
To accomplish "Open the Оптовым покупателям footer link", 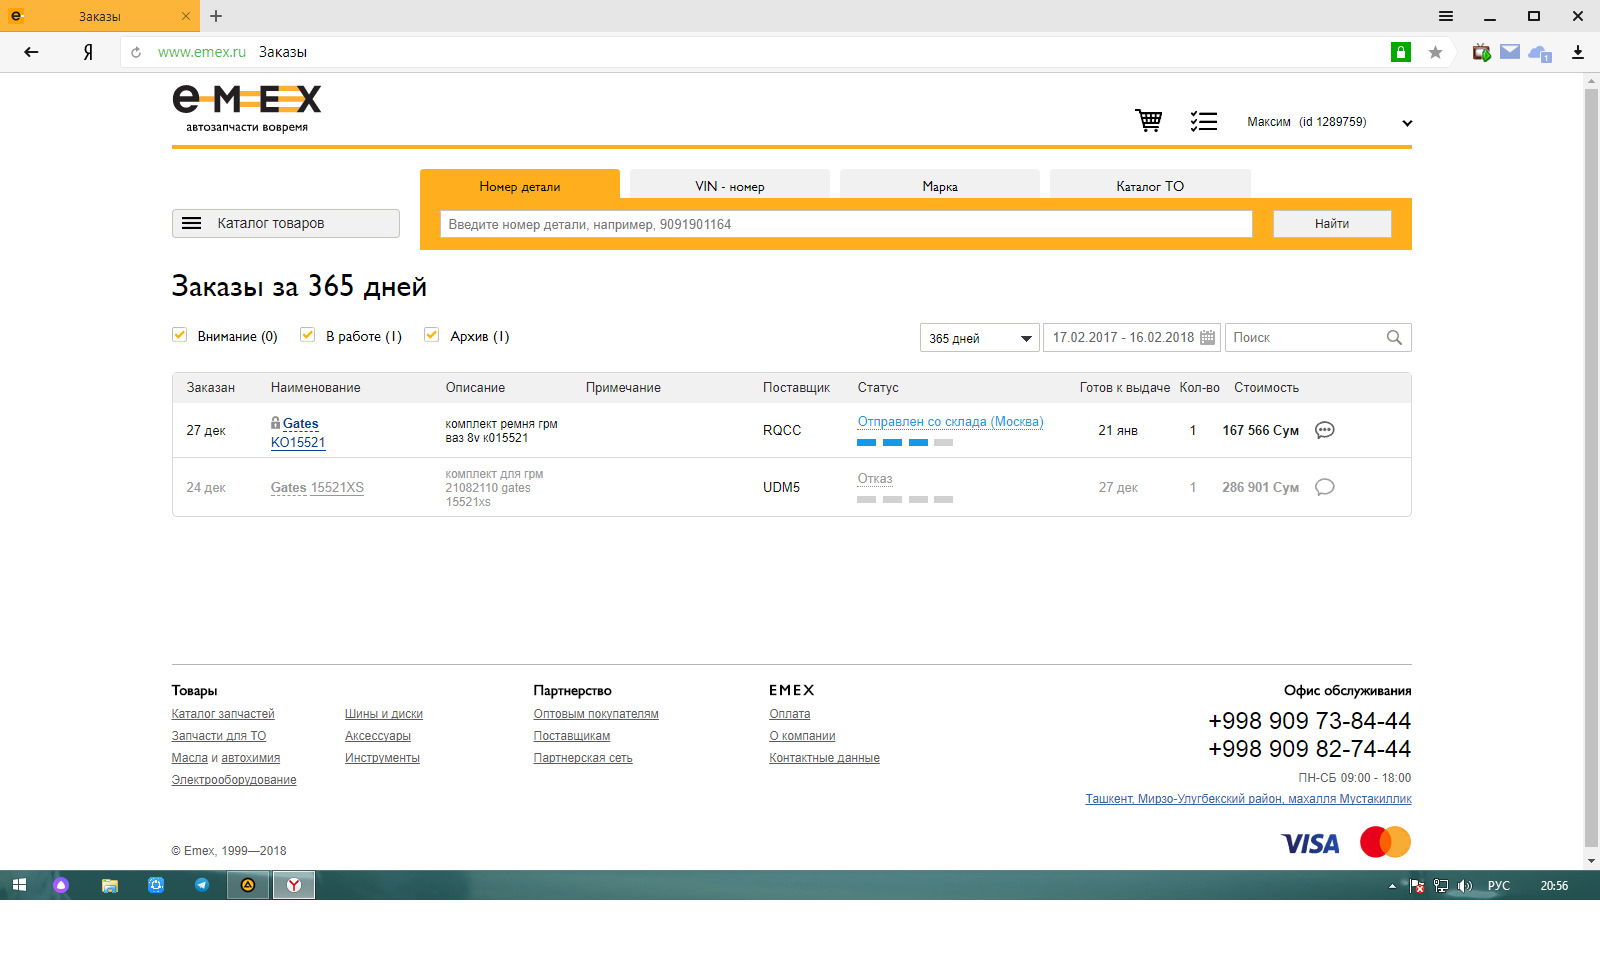I will point(596,714).
